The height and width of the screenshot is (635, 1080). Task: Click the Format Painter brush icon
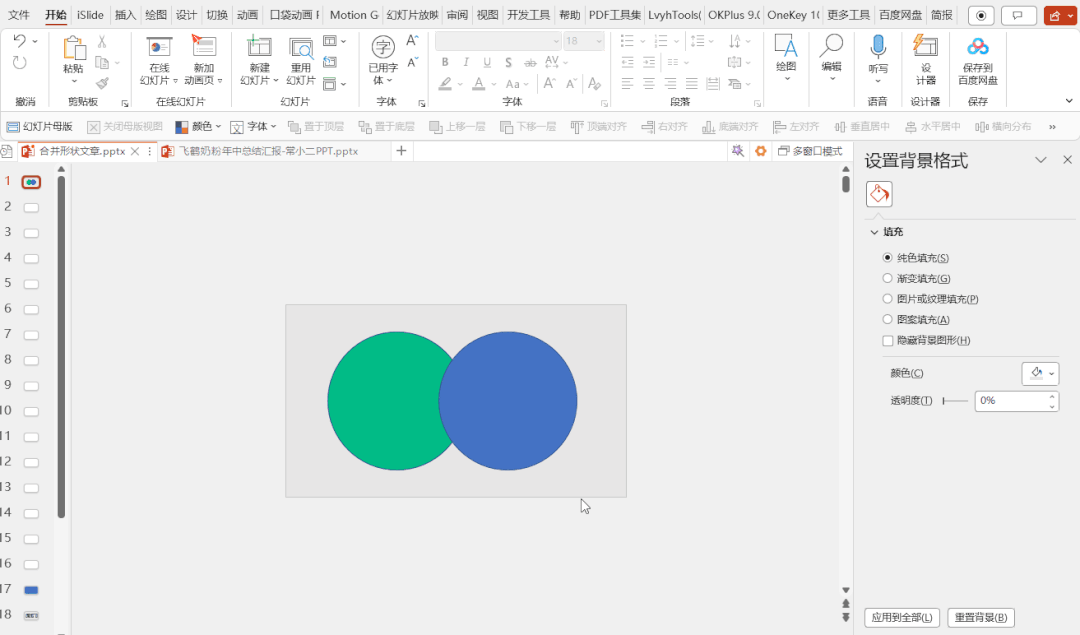point(102,83)
